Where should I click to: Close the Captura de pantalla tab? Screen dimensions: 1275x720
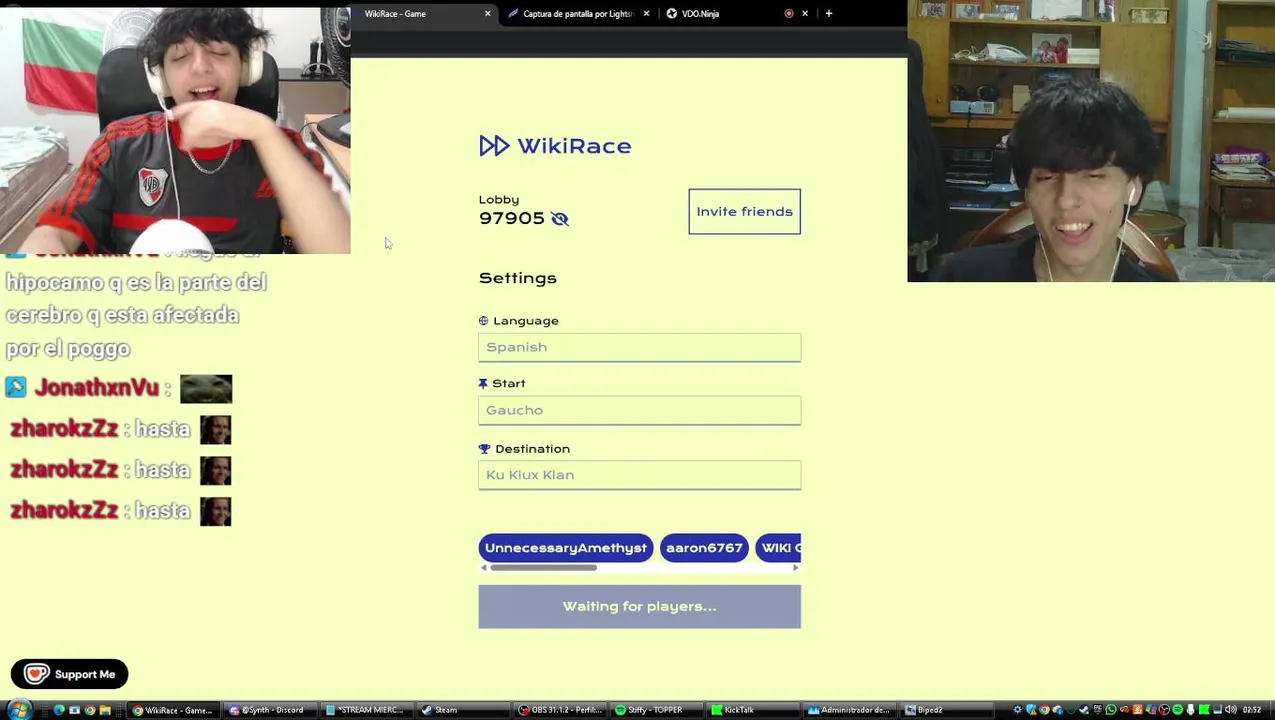(646, 14)
